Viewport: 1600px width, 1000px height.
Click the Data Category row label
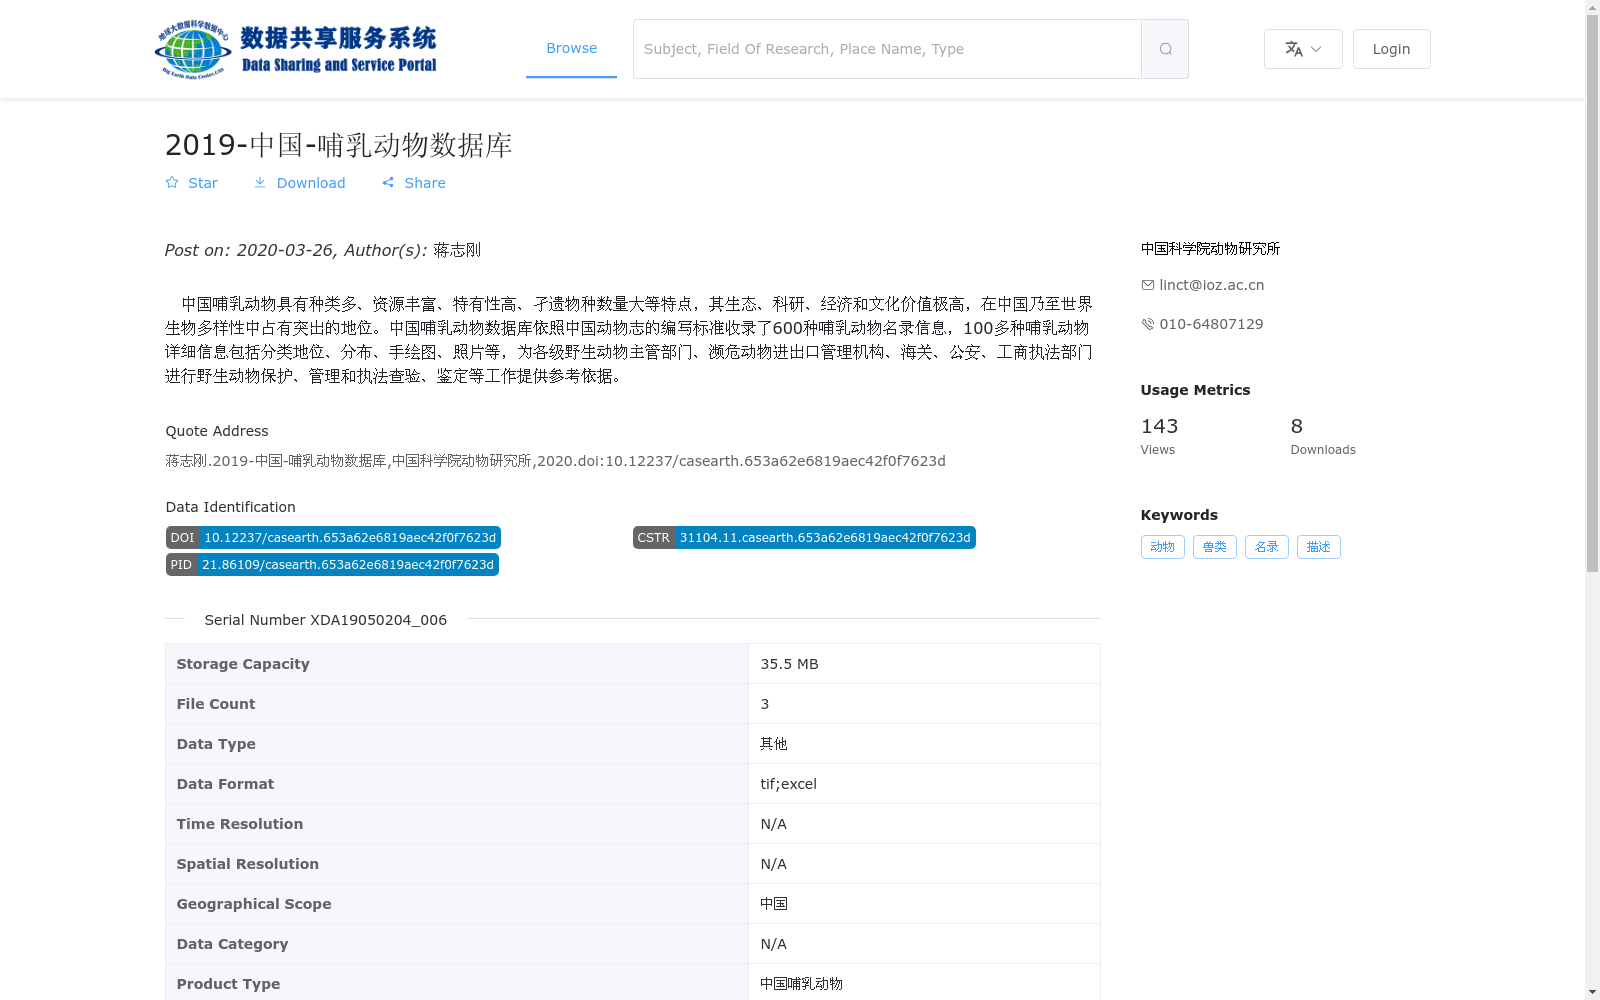pos(232,944)
